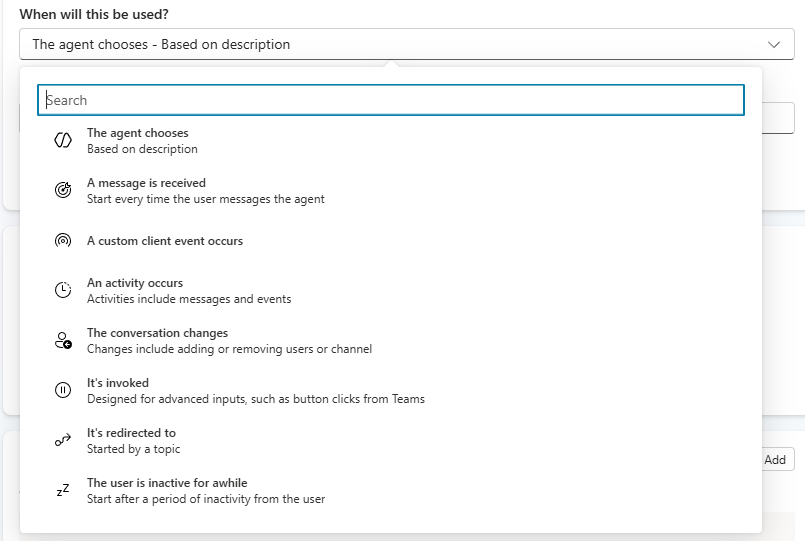Select 'The conversation changes' option
Screen dimensions: 805x541
[391, 341]
